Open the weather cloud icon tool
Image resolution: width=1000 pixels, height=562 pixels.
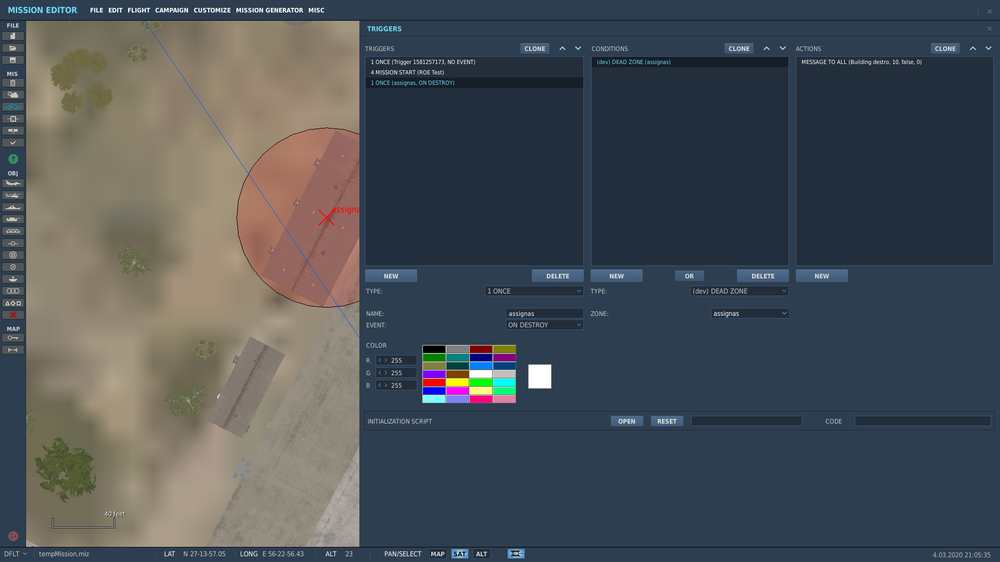pyautogui.click(x=13, y=95)
